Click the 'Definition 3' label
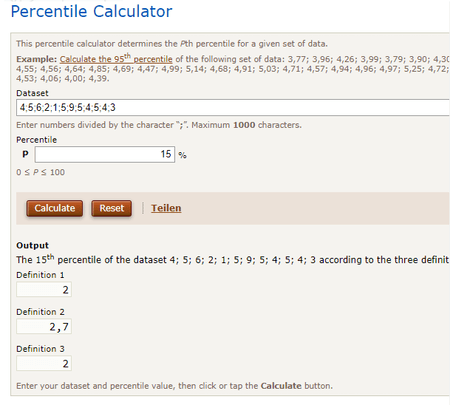This screenshot has height=405, width=450. pos(40,349)
